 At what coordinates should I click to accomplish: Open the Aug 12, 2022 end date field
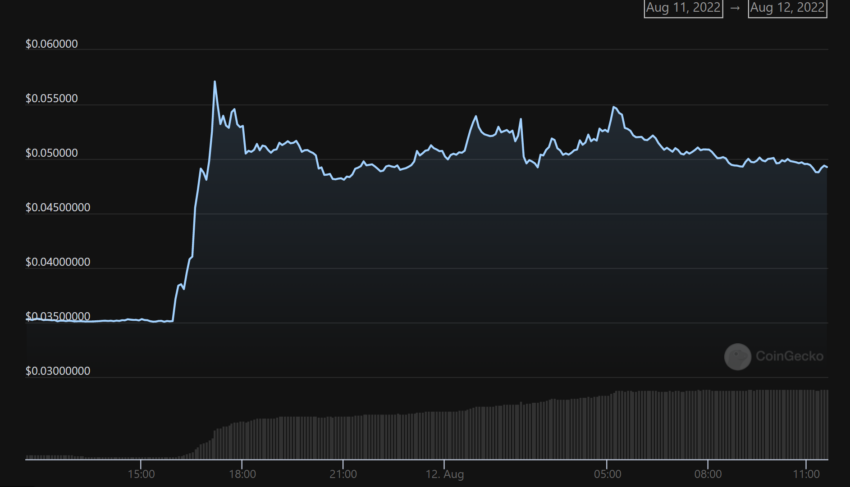(787, 8)
